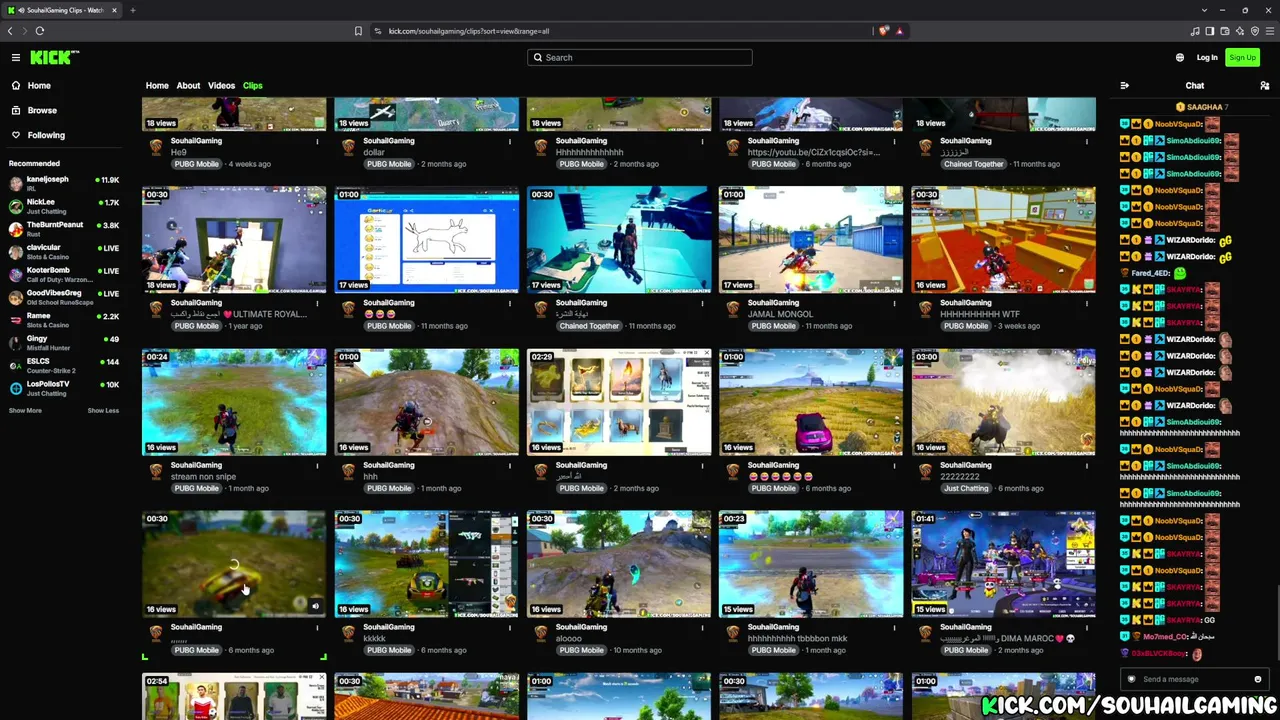Open kaneljoseph's recommended channel
This screenshot has height=720, width=1280.
click(64, 183)
